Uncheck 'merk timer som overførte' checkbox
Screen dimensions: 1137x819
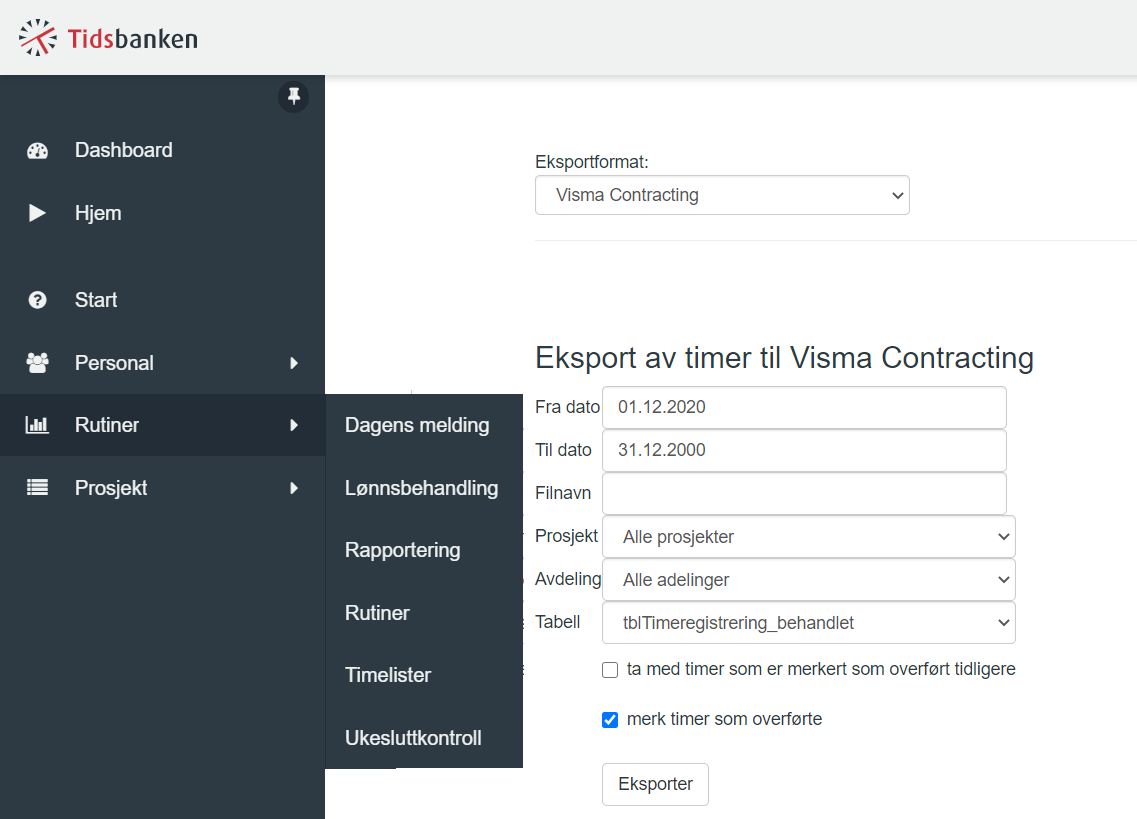tap(610, 720)
